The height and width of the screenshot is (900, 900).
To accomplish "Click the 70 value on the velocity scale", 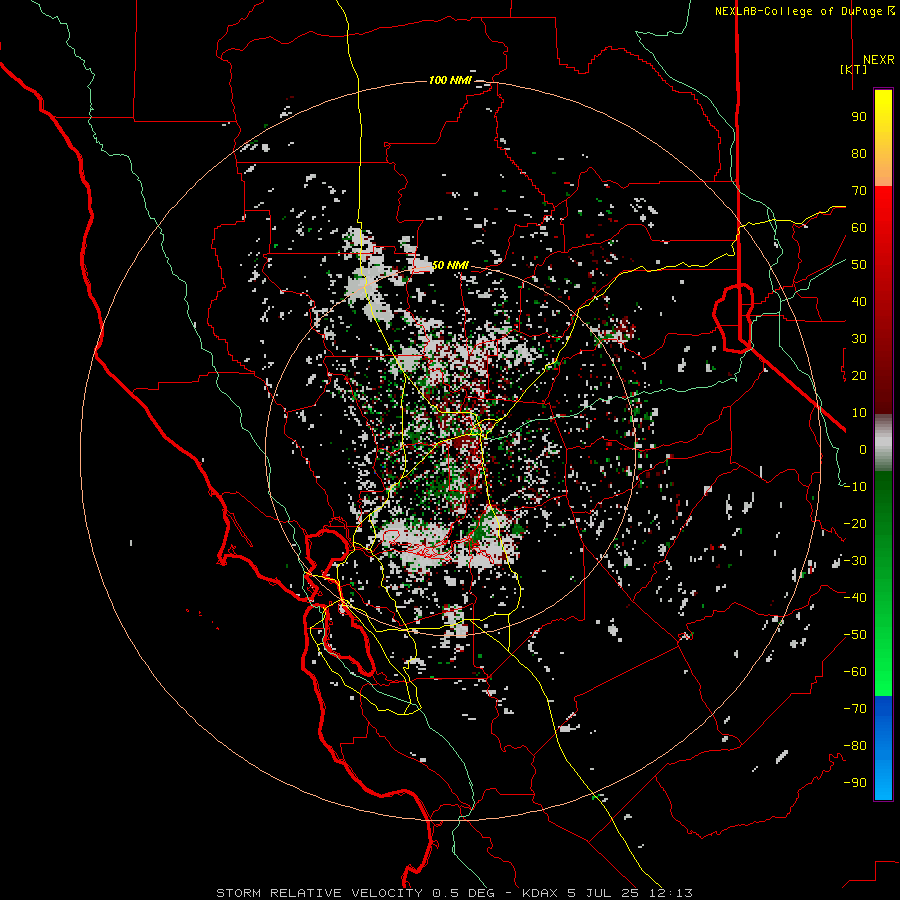I will pyautogui.click(x=859, y=191).
